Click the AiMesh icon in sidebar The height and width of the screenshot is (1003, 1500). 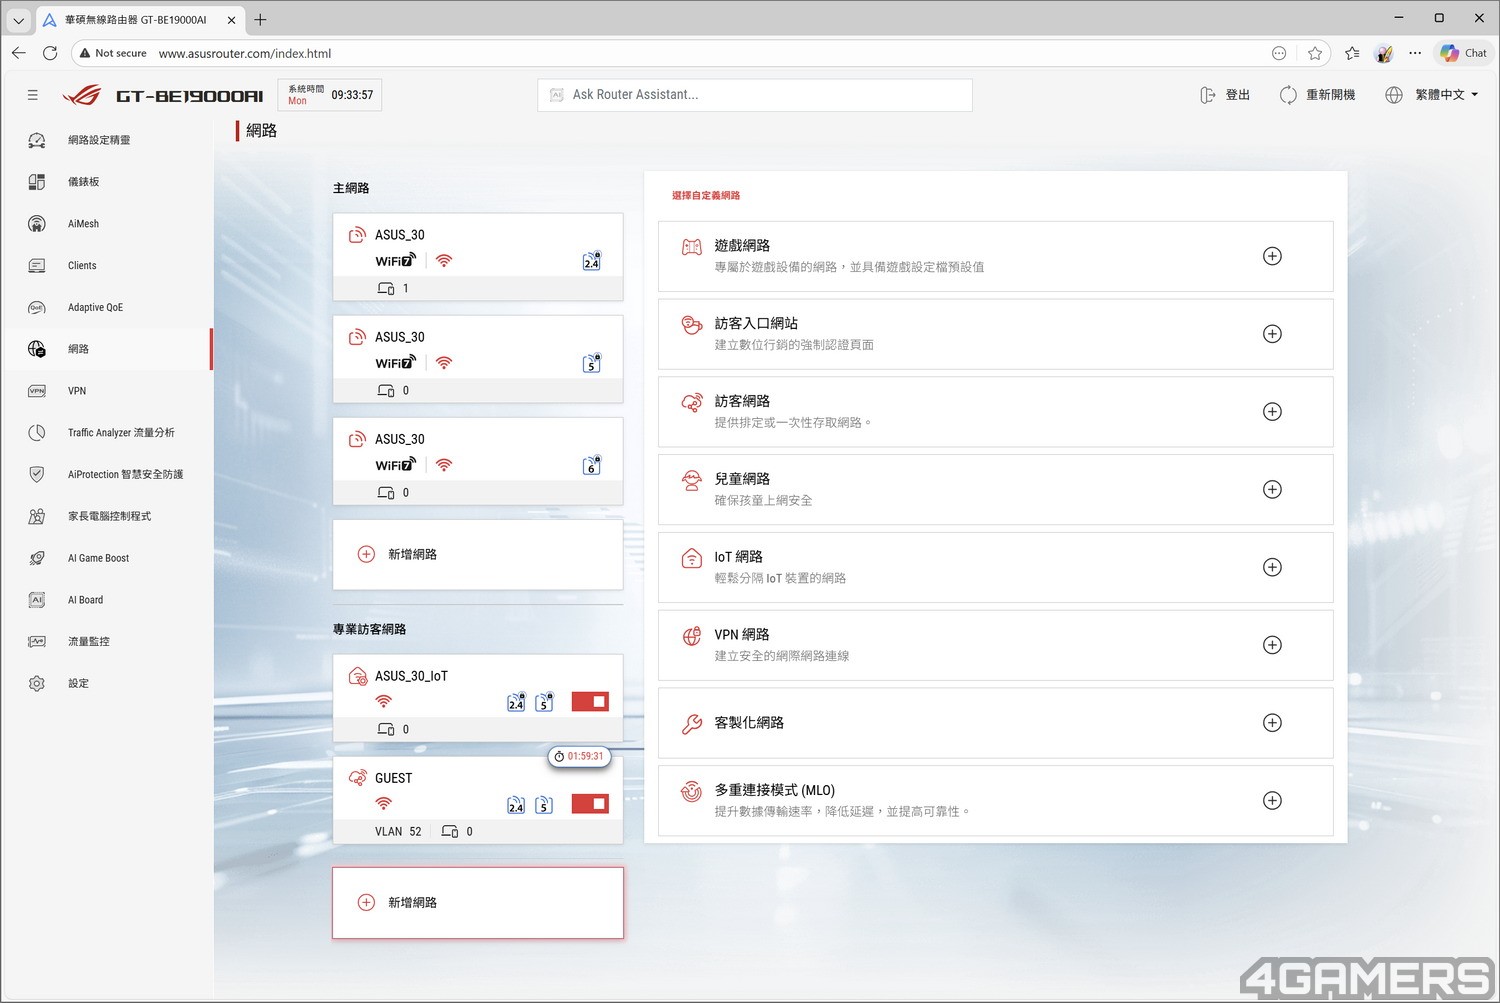coord(37,224)
